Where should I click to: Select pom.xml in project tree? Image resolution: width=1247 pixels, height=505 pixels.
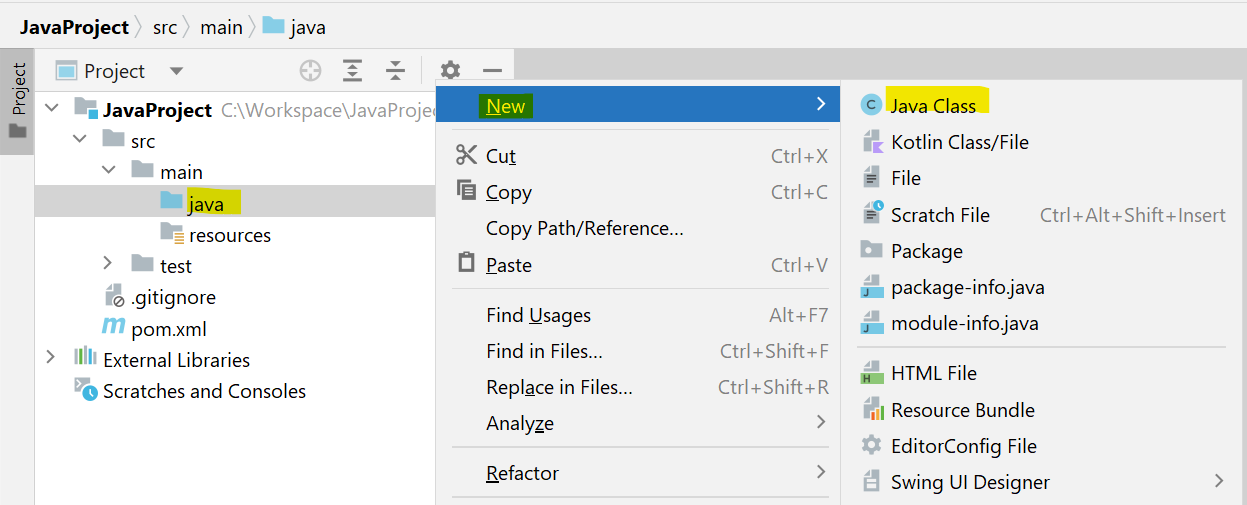click(x=169, y=329)
